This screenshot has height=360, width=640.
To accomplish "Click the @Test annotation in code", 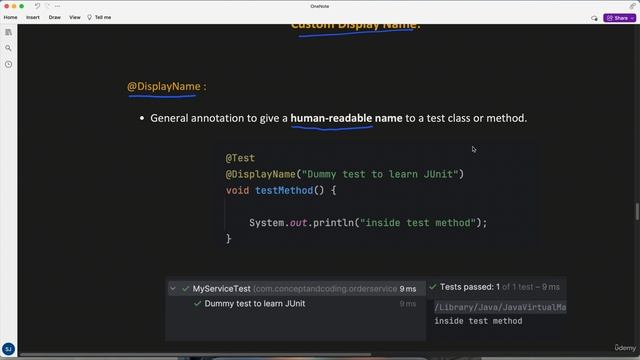I will [240, 158].
